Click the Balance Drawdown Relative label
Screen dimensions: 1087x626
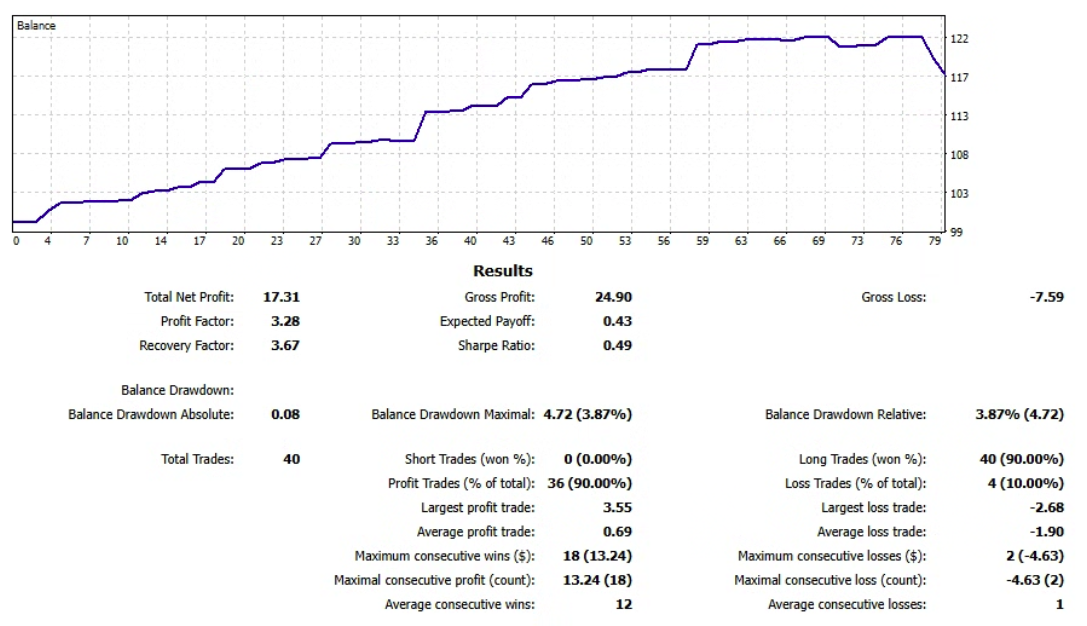tap(845, 414)
